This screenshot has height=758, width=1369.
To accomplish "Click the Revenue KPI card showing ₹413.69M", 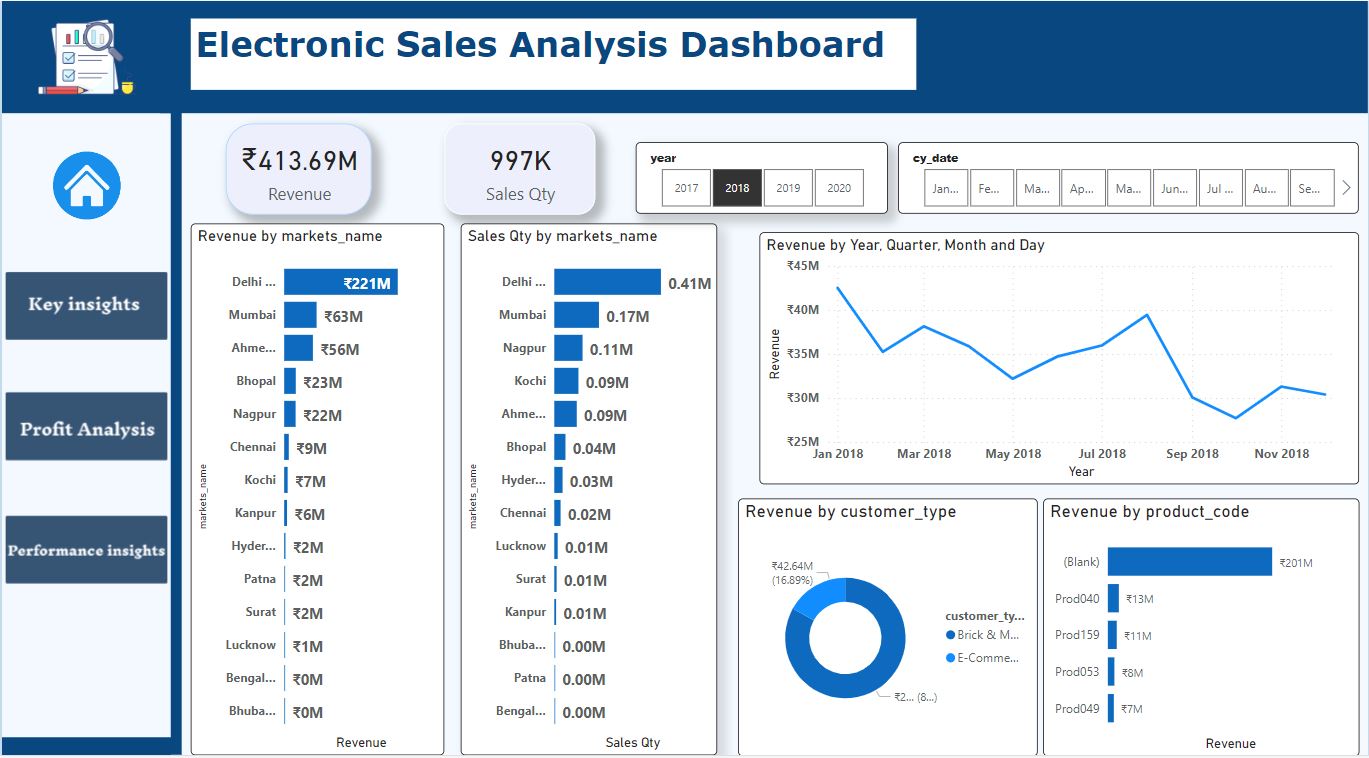I will tap(298, 168).
